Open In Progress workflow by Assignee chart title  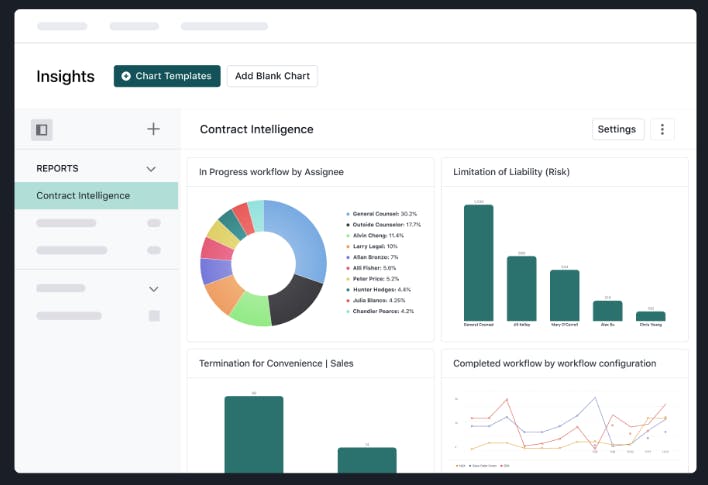271,172
